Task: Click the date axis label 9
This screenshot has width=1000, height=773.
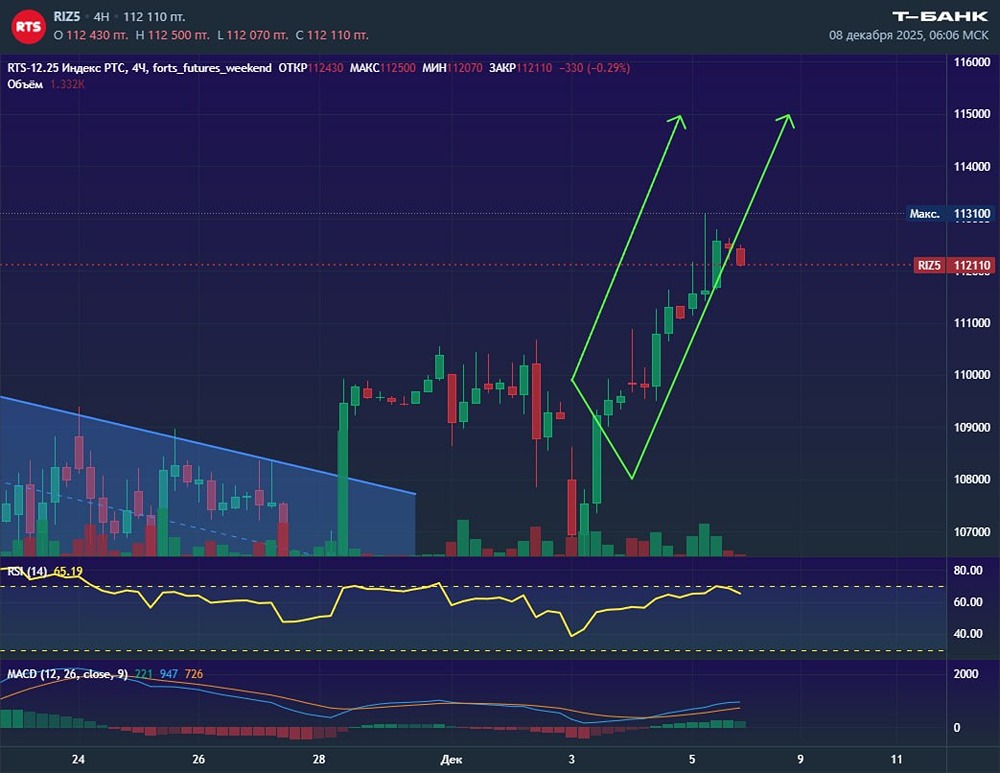Action: [800, 759]
